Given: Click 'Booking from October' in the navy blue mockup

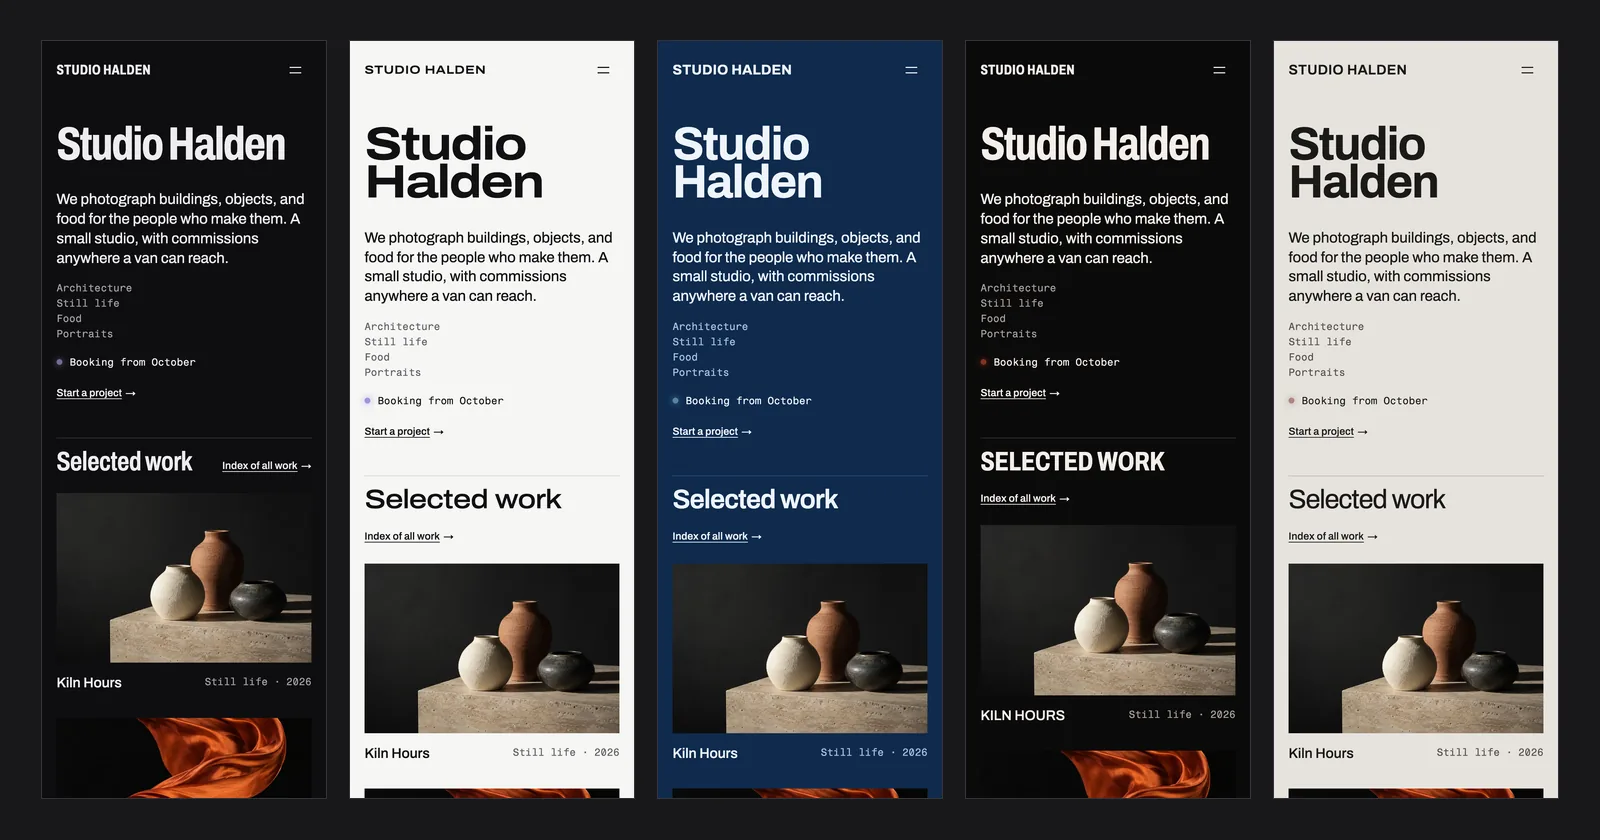Looking at the screenshot, I should click(x=748, y=401).
